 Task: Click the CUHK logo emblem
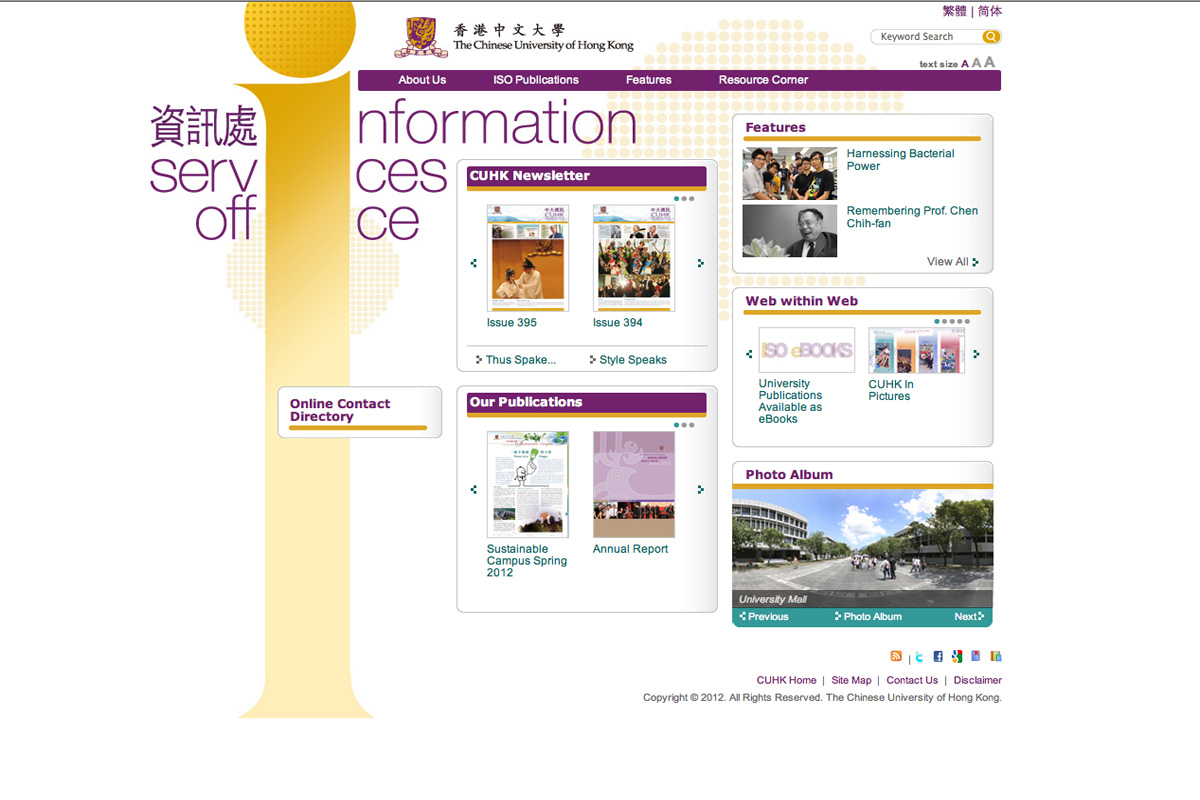(x=414, y=38)
